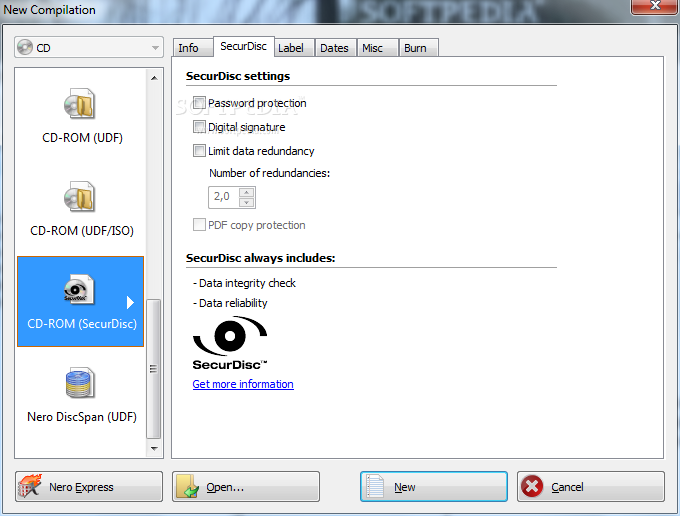
Task: Enable Password protection checkbox
Action: [199, 103]
